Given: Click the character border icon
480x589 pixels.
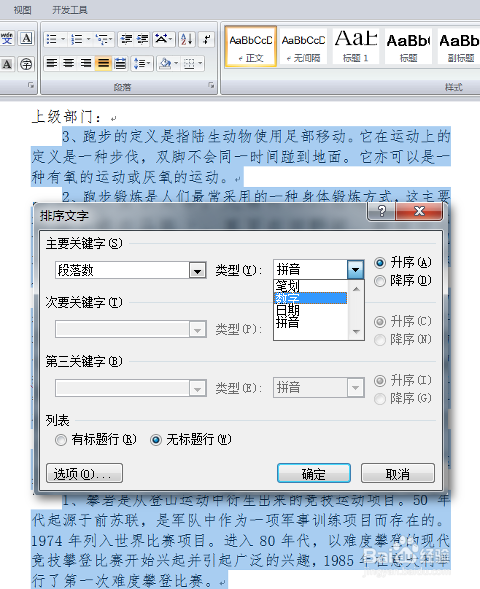Looking at the screenshot, I should [26, 38].
